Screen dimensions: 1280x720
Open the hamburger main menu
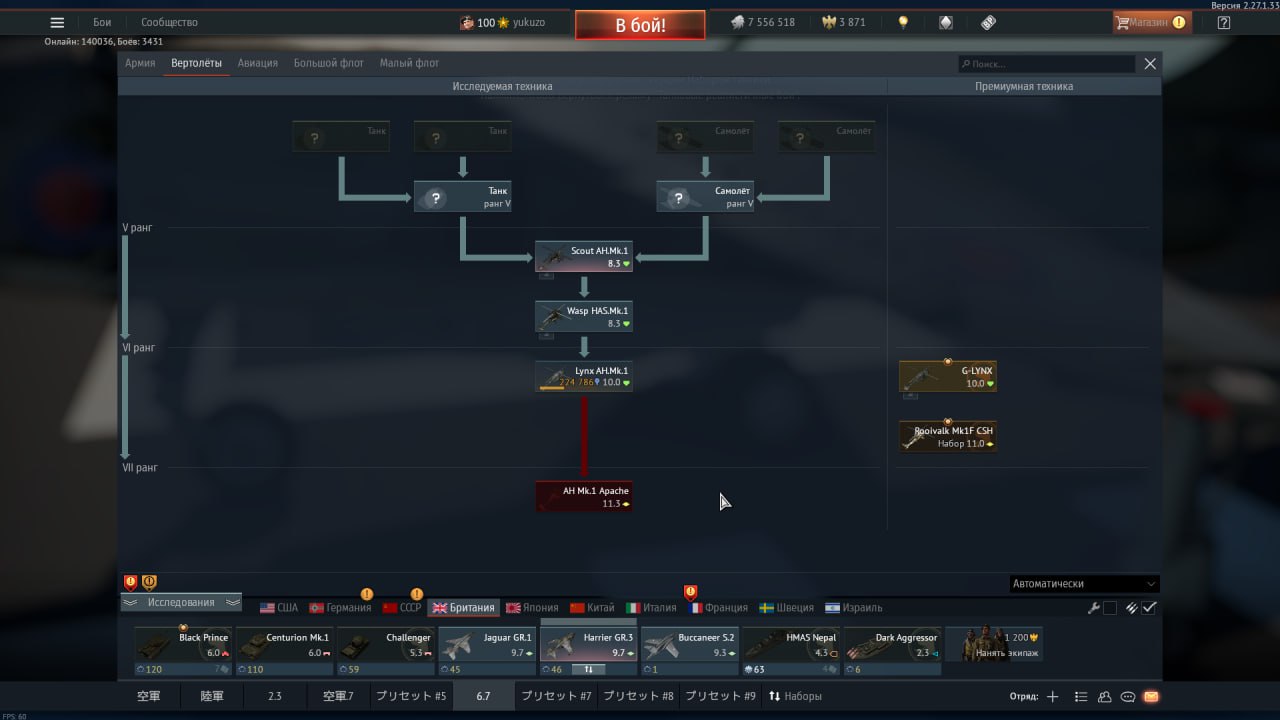tap(57, 22)
